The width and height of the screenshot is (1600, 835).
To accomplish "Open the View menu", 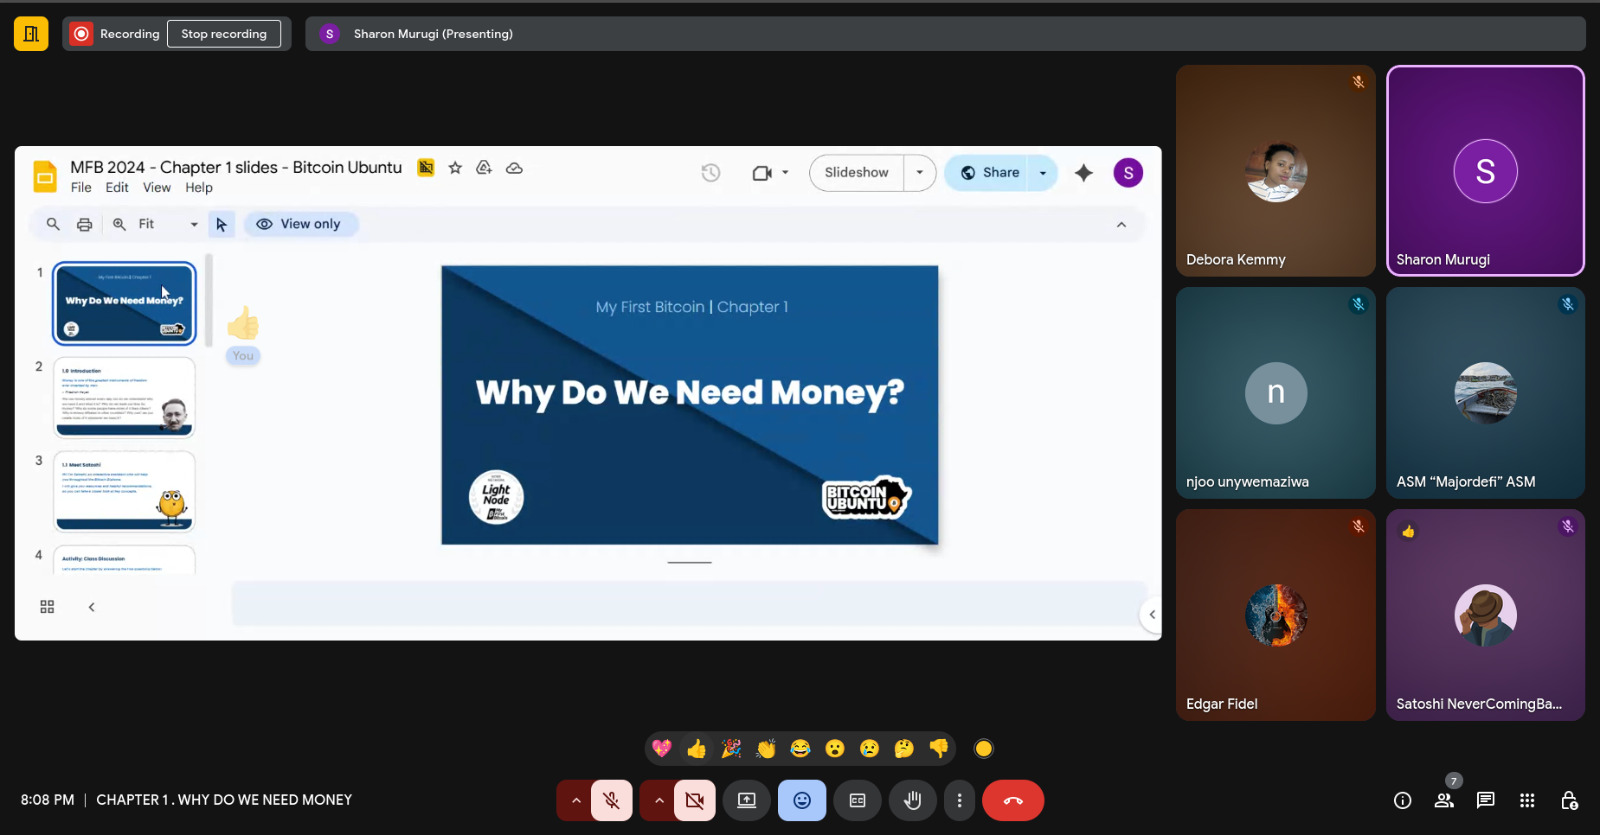I will pos(156,188).
